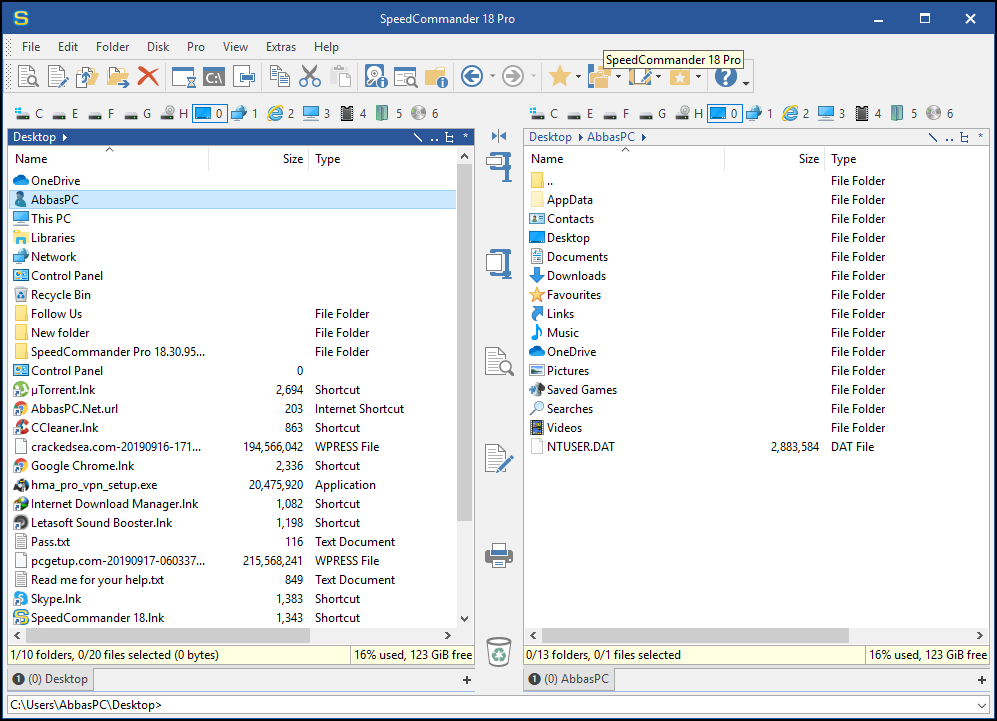The width and height of the screenshot is (997, 721).
Task: Select drive H in left pane drive bar
Action: click(x=174, y=113)
